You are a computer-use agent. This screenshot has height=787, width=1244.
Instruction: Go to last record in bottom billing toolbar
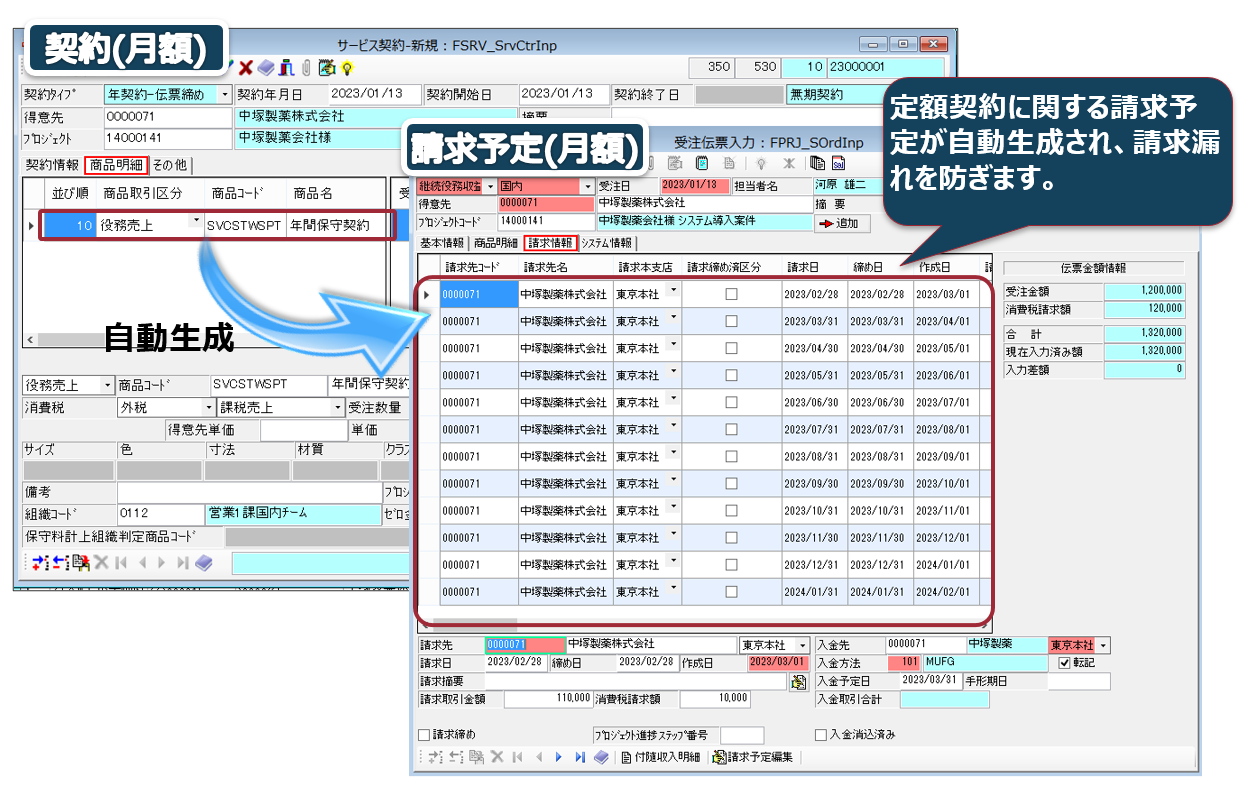(580, 757)
